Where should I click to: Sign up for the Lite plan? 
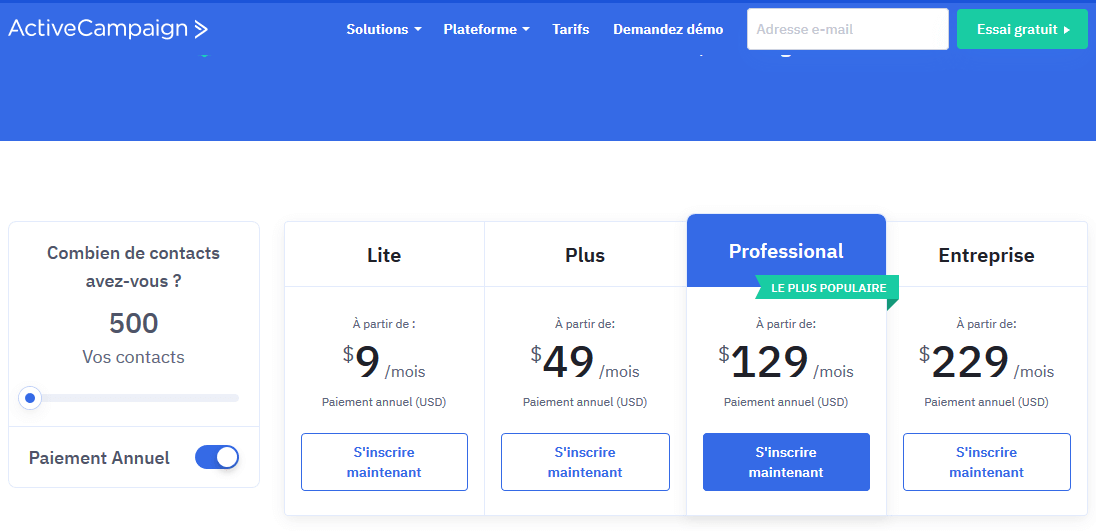click(384, 462)
